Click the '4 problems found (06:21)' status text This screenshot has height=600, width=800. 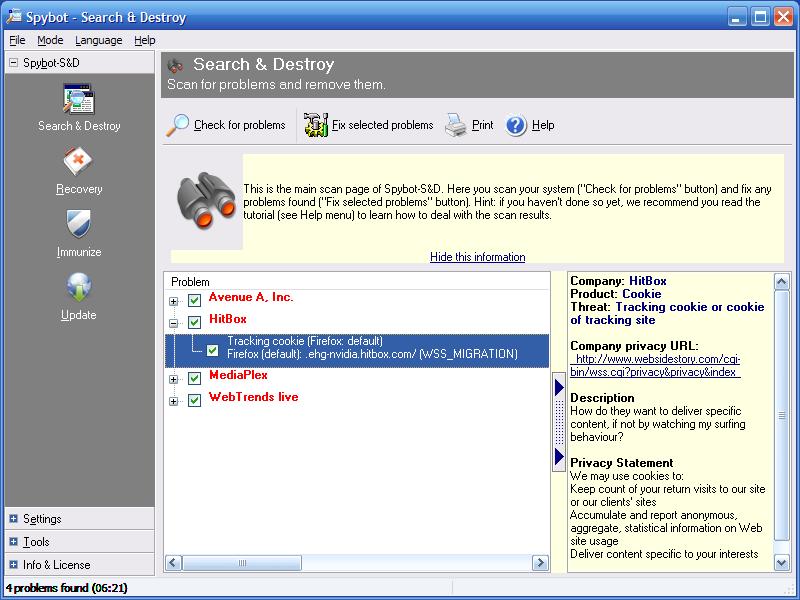click(x=67, y=588)
